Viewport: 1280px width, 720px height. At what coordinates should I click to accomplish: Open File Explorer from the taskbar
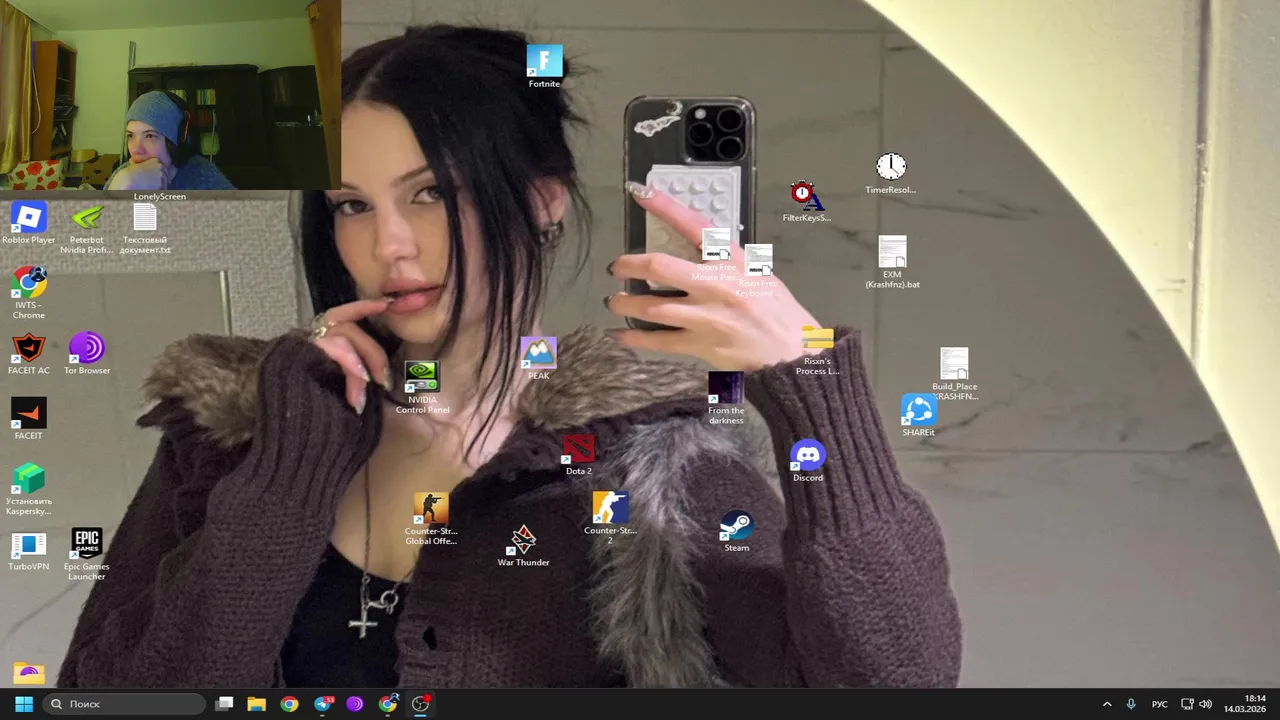(256, 704)
